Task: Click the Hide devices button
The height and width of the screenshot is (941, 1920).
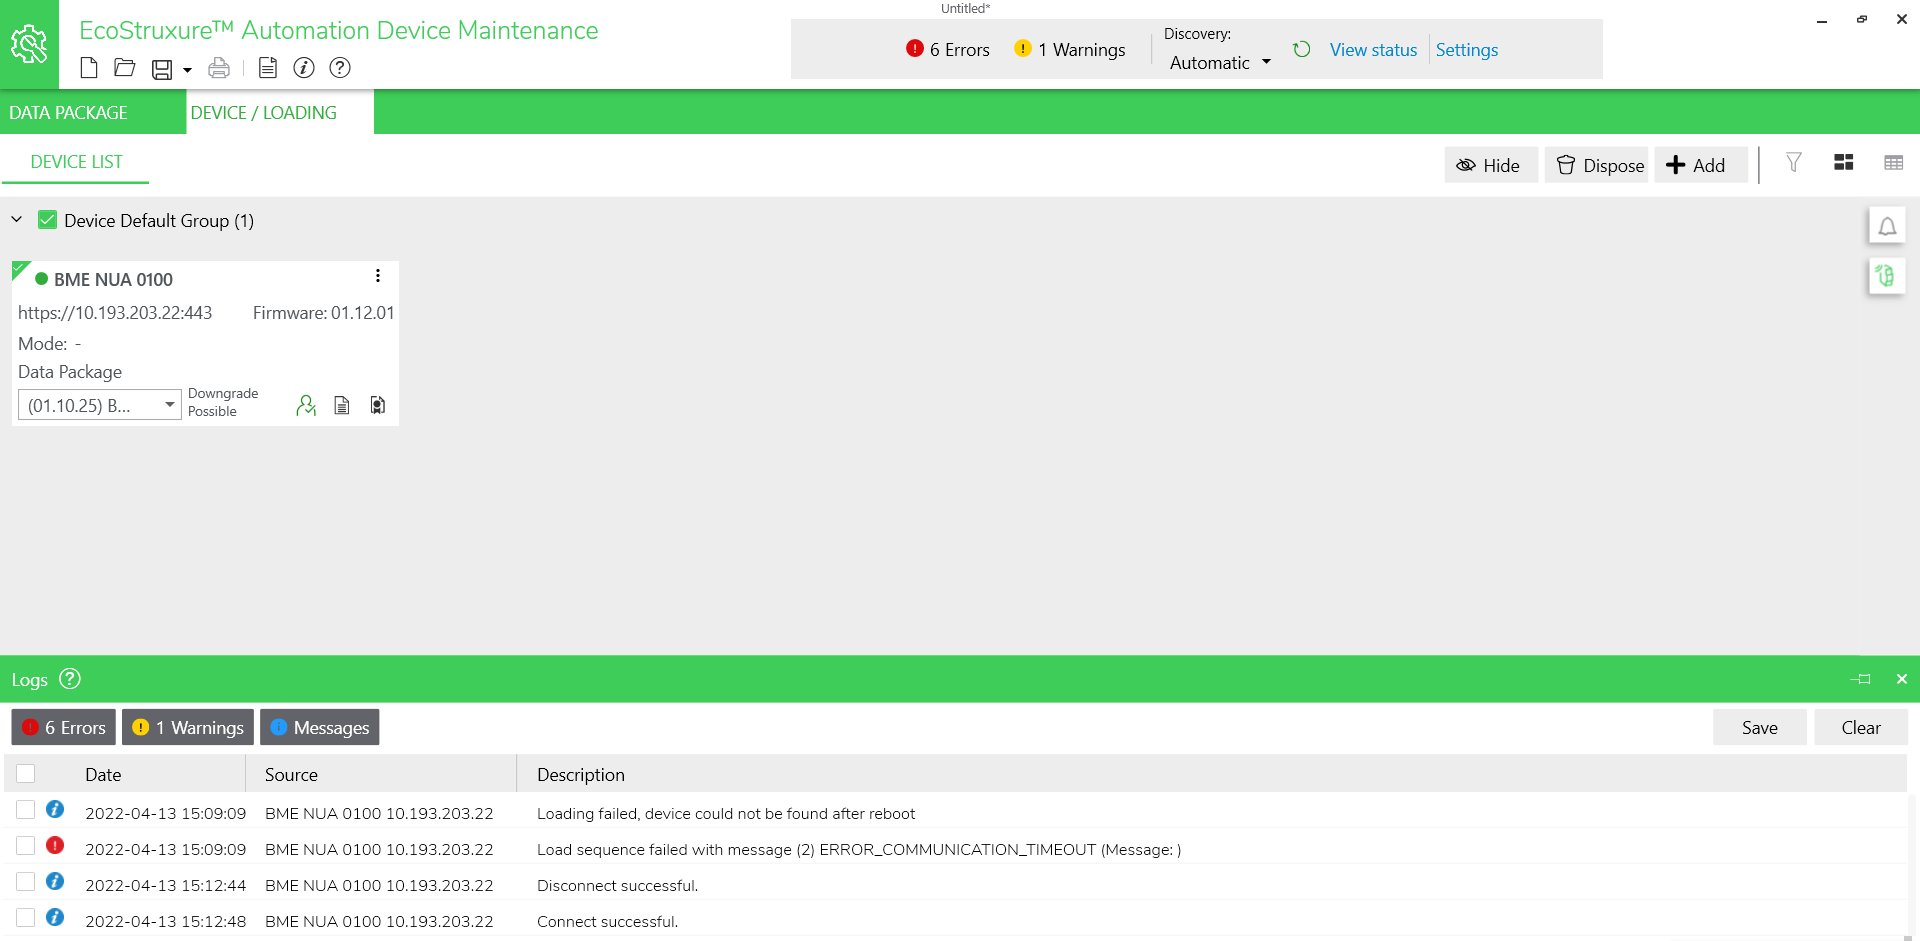Action: [x=1490, y=165]
